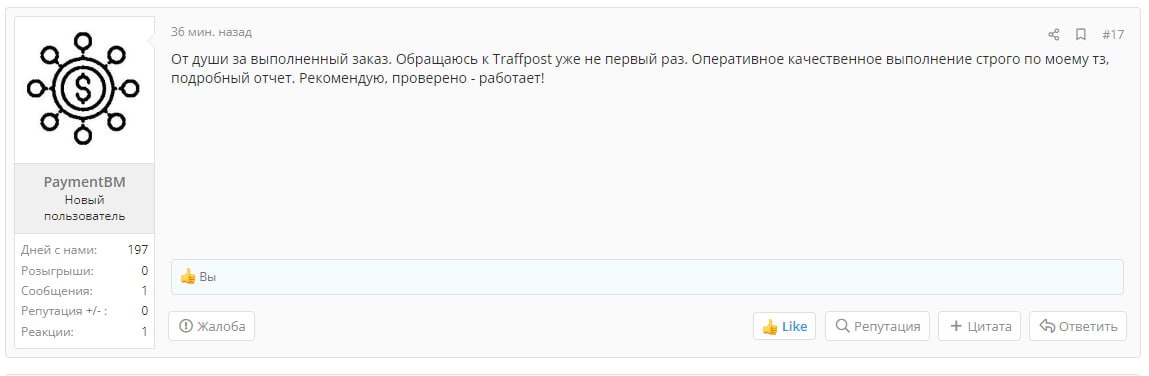Click the Реакции count value
Screen dimensions: 1149x376
click(145, 332)
